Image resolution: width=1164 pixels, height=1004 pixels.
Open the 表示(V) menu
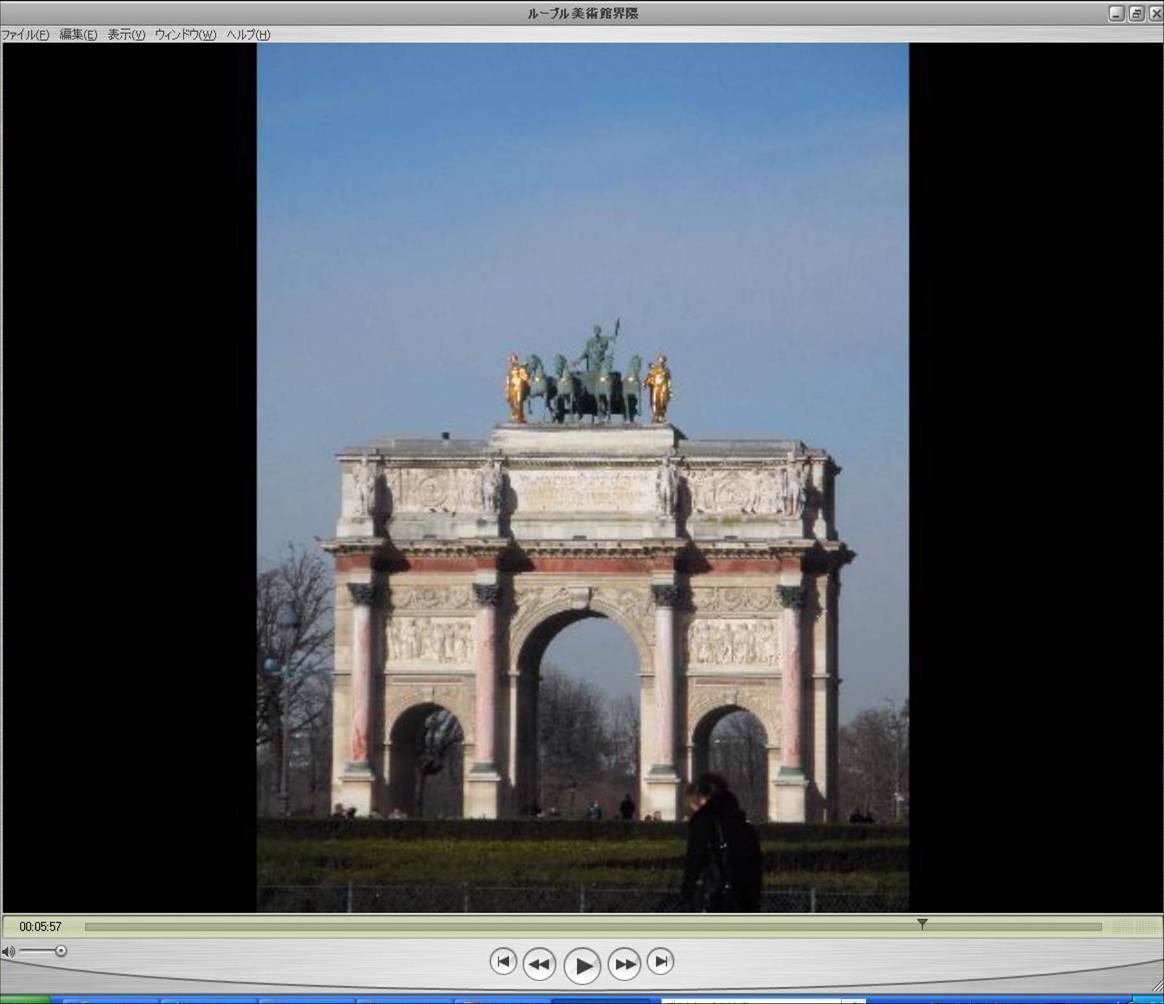126,34
